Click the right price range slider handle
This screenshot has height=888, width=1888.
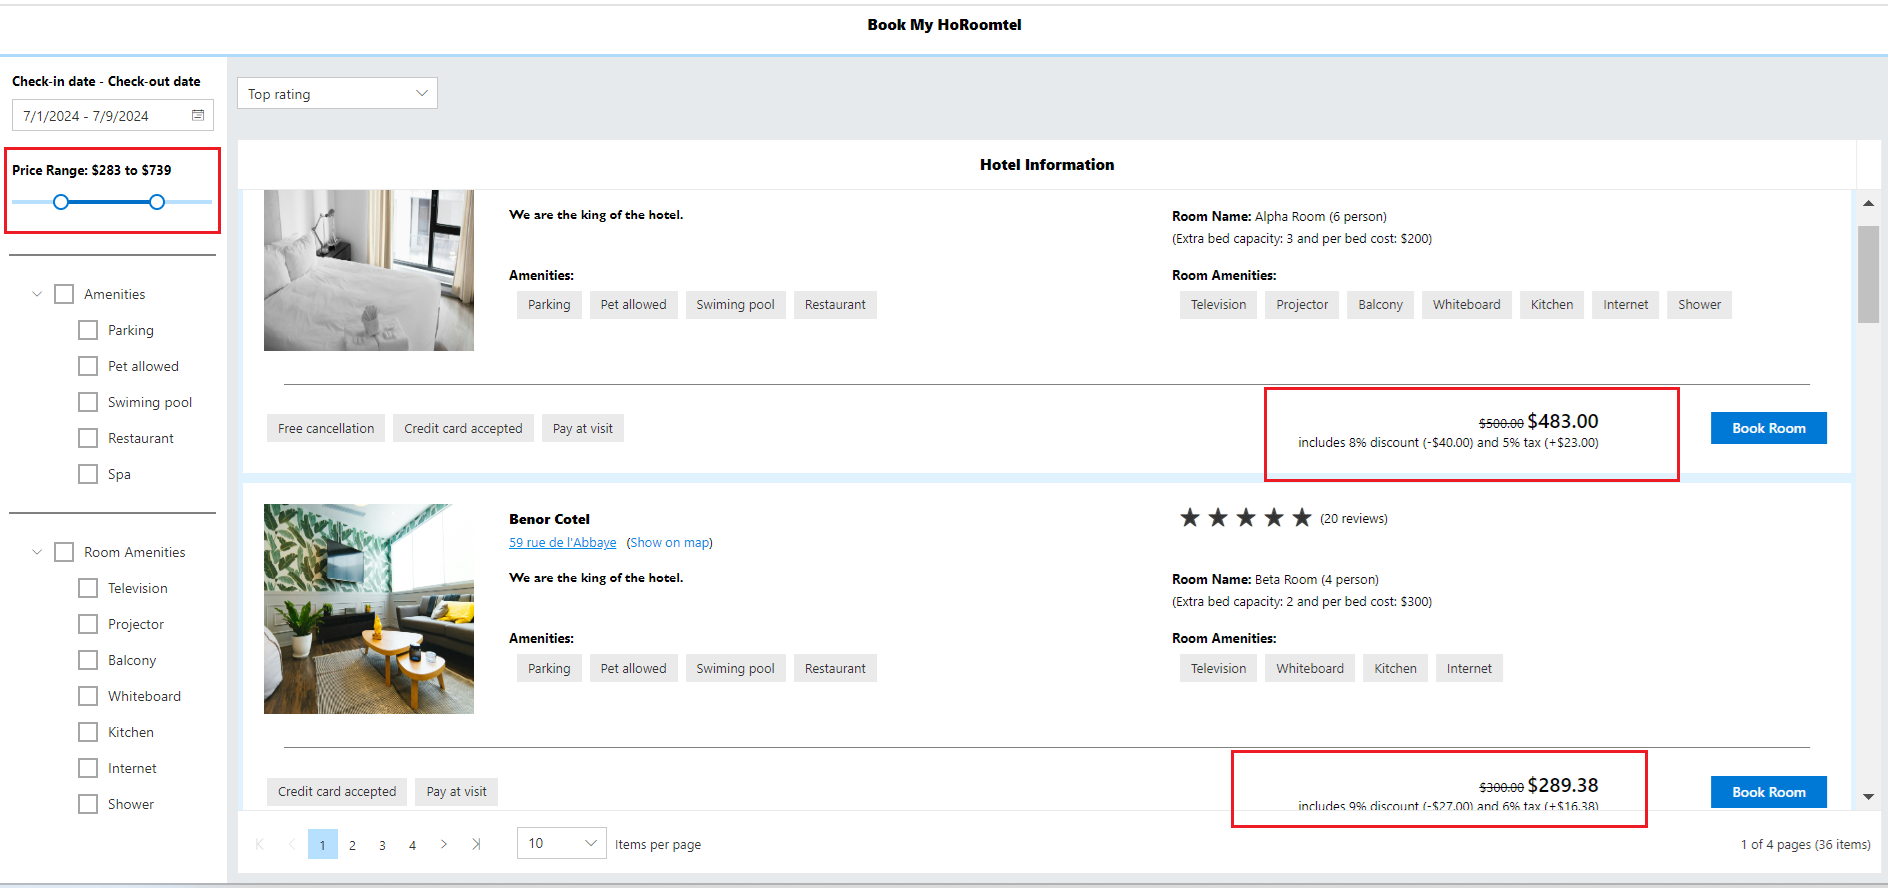[157, 202]
